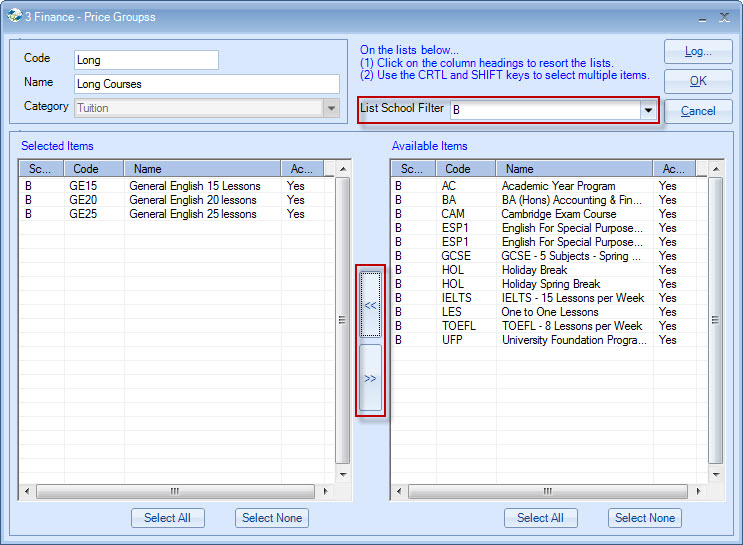Confirm with the OK button
Screen dimensions: 743x545
click(698, 81)
